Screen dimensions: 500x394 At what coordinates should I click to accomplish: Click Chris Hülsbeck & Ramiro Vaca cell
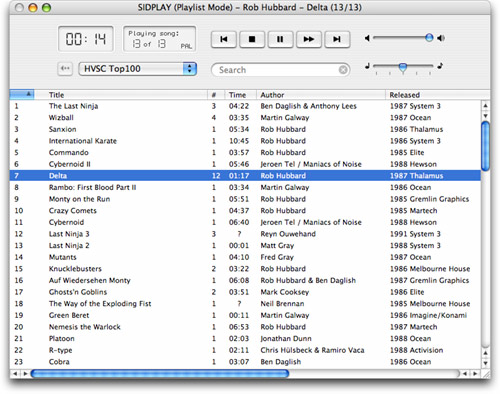click(312, 350)
